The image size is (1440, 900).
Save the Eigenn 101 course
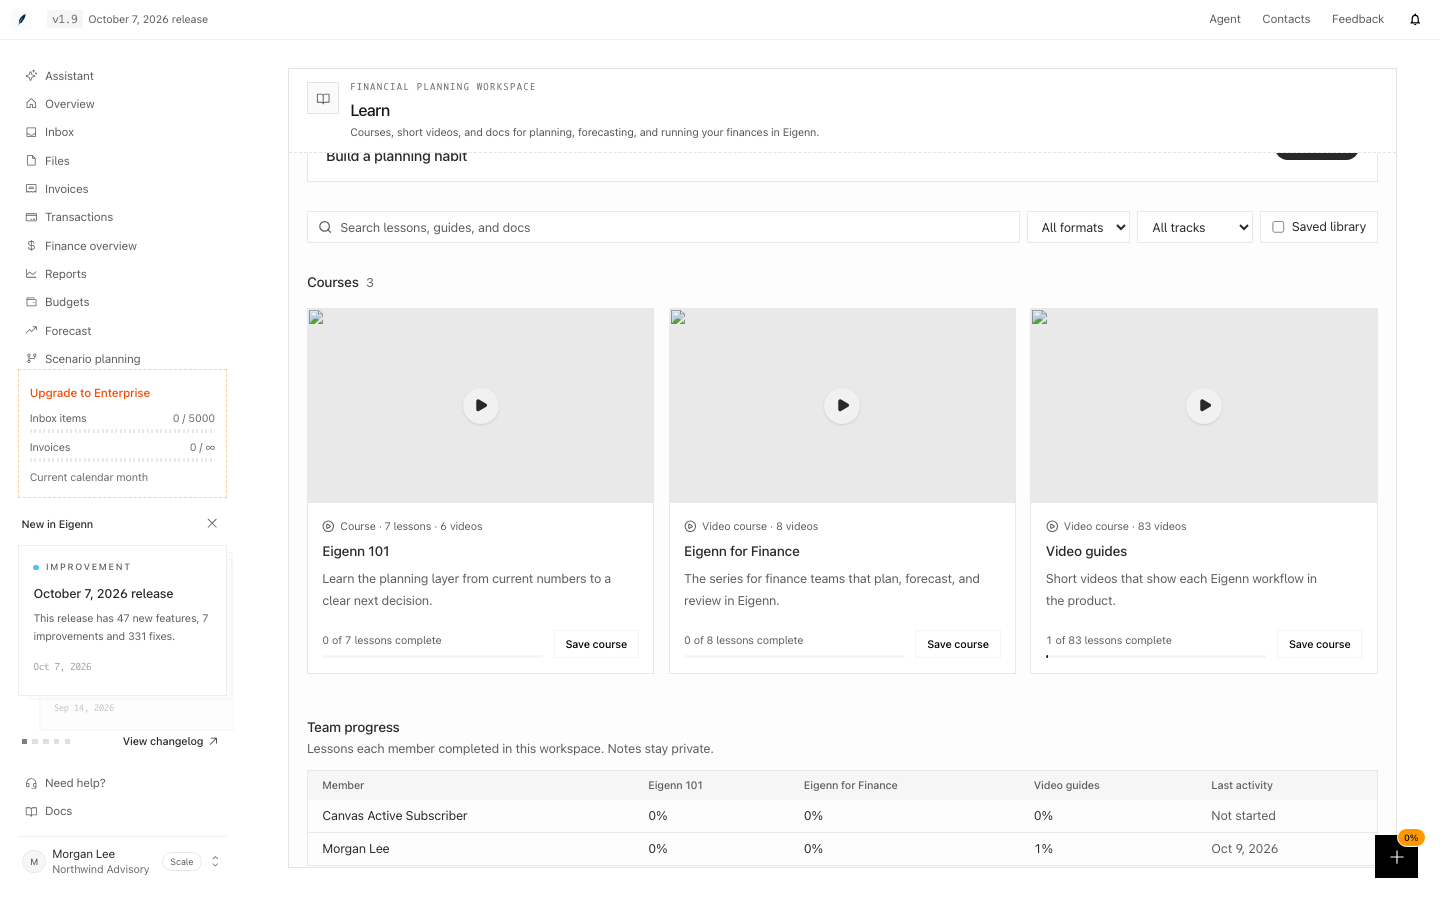[x=596, y=644]
